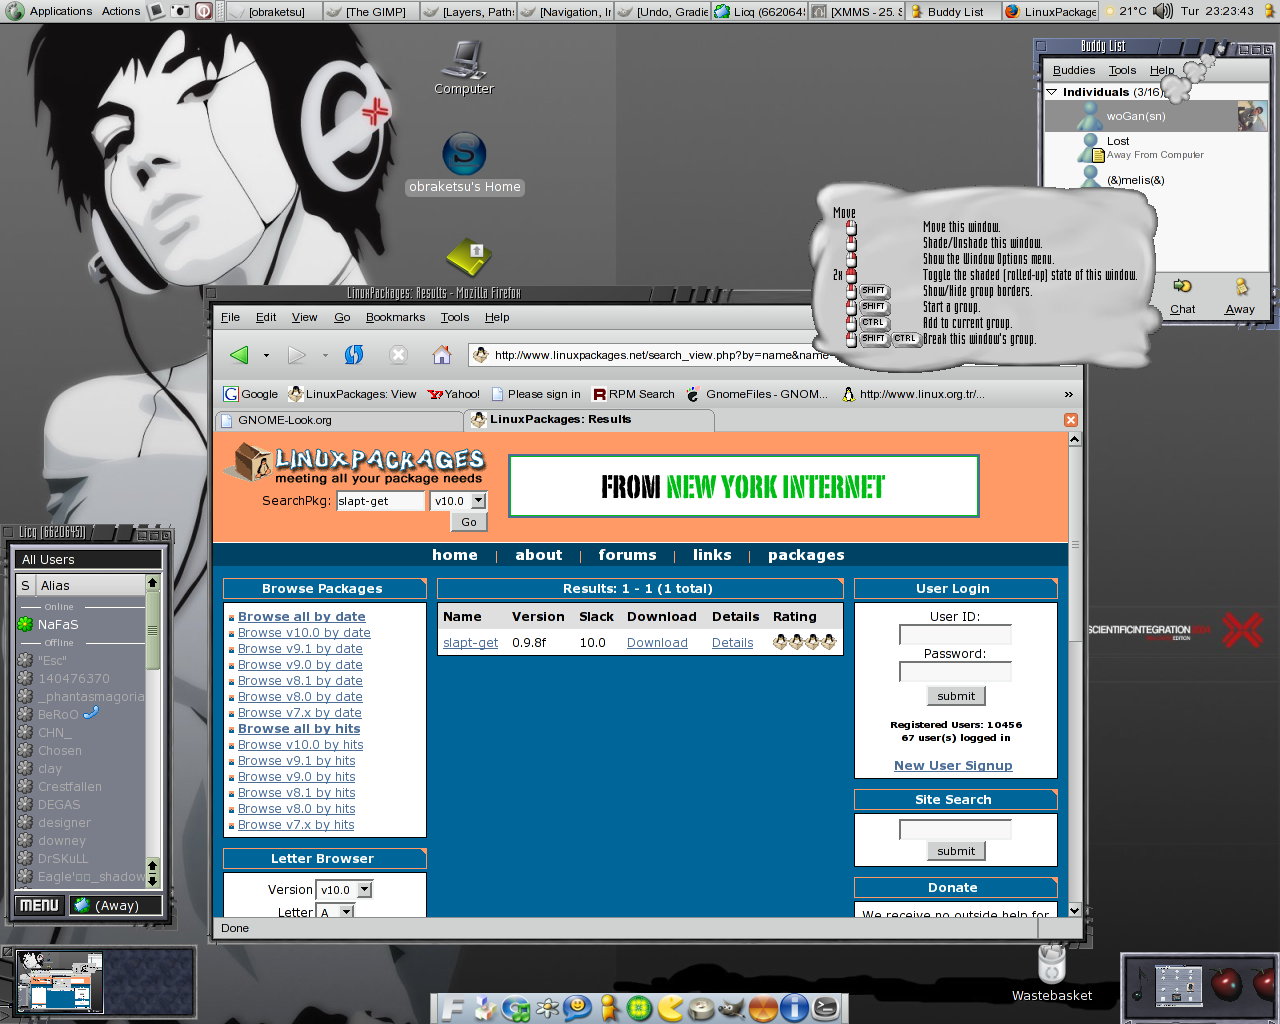Click Away button in Buddy List
The height and width of the screenshot is (1024, 1280).
(1240, 297)
